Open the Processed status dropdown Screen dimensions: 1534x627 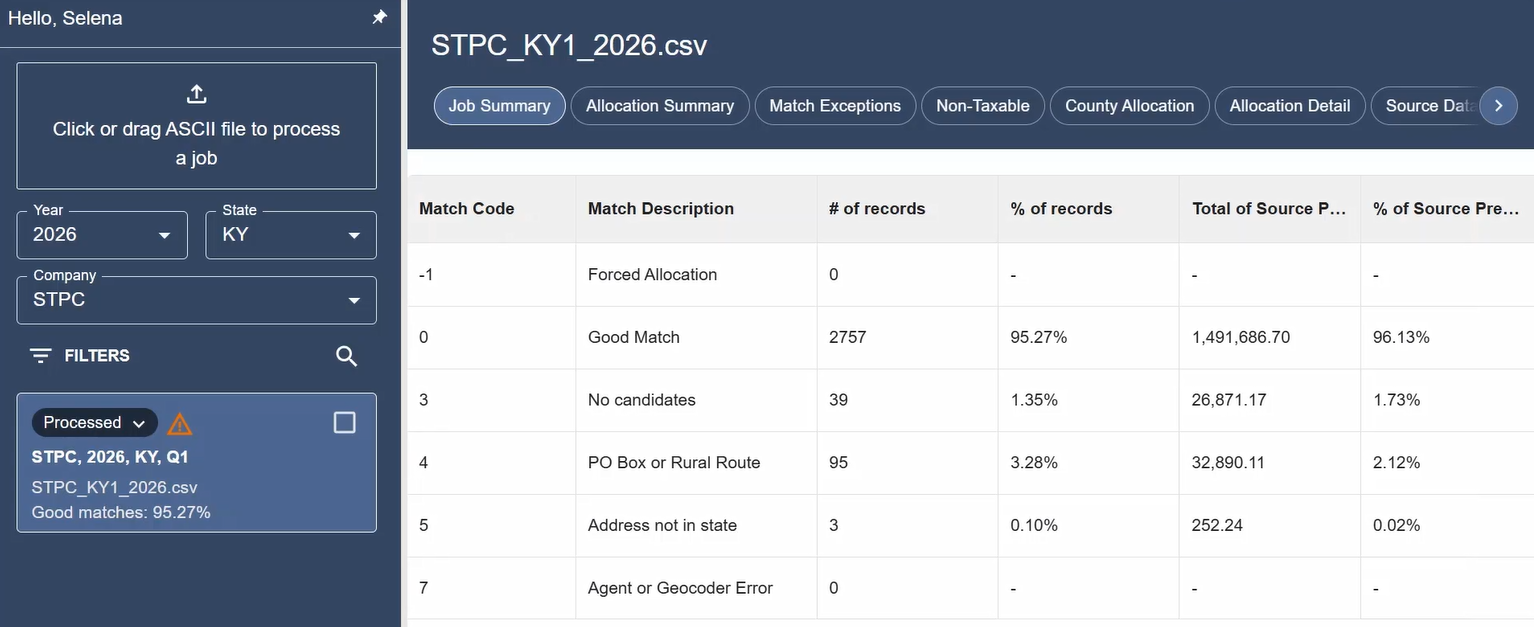click(x=95, y=423)
